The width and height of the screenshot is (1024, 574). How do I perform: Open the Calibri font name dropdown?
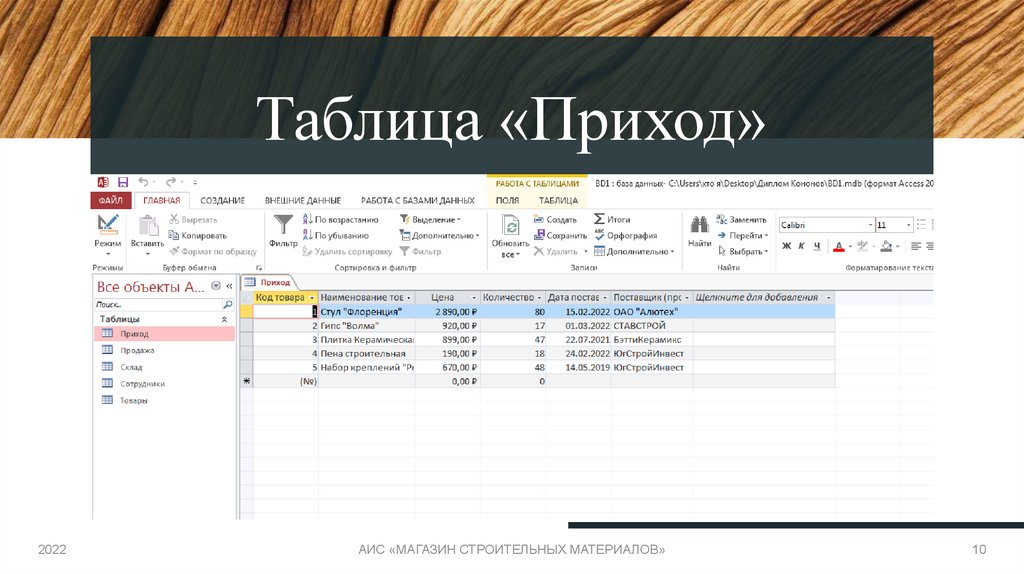[871, 225]
